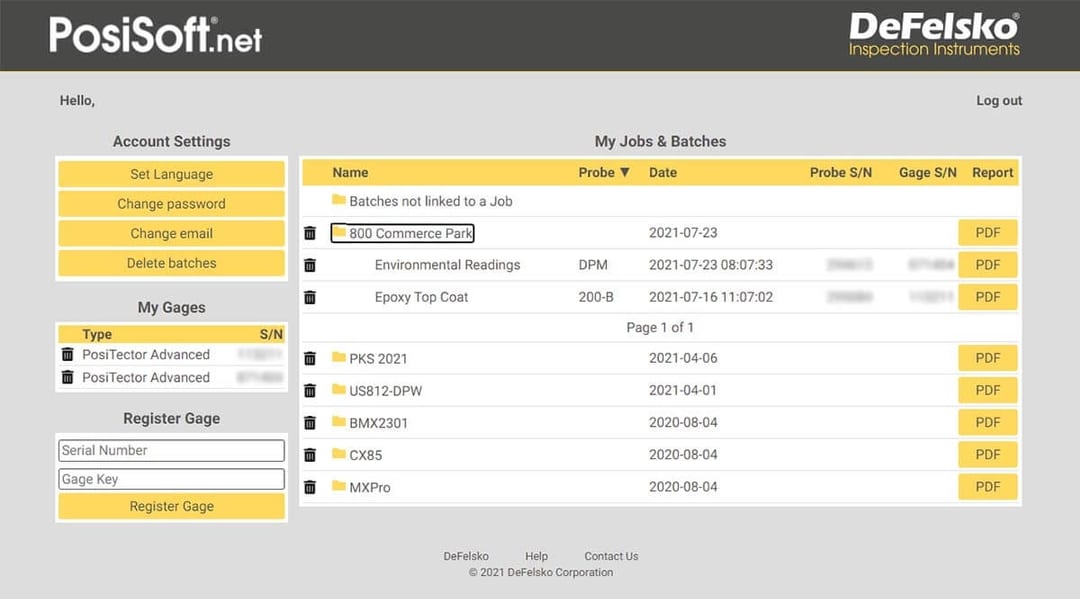Image resolution: width=1080 pixels, height=599 pixels.
Task: Open the US812-DPW folder icon
Action: pyautogui.click(x=337, y=390)
